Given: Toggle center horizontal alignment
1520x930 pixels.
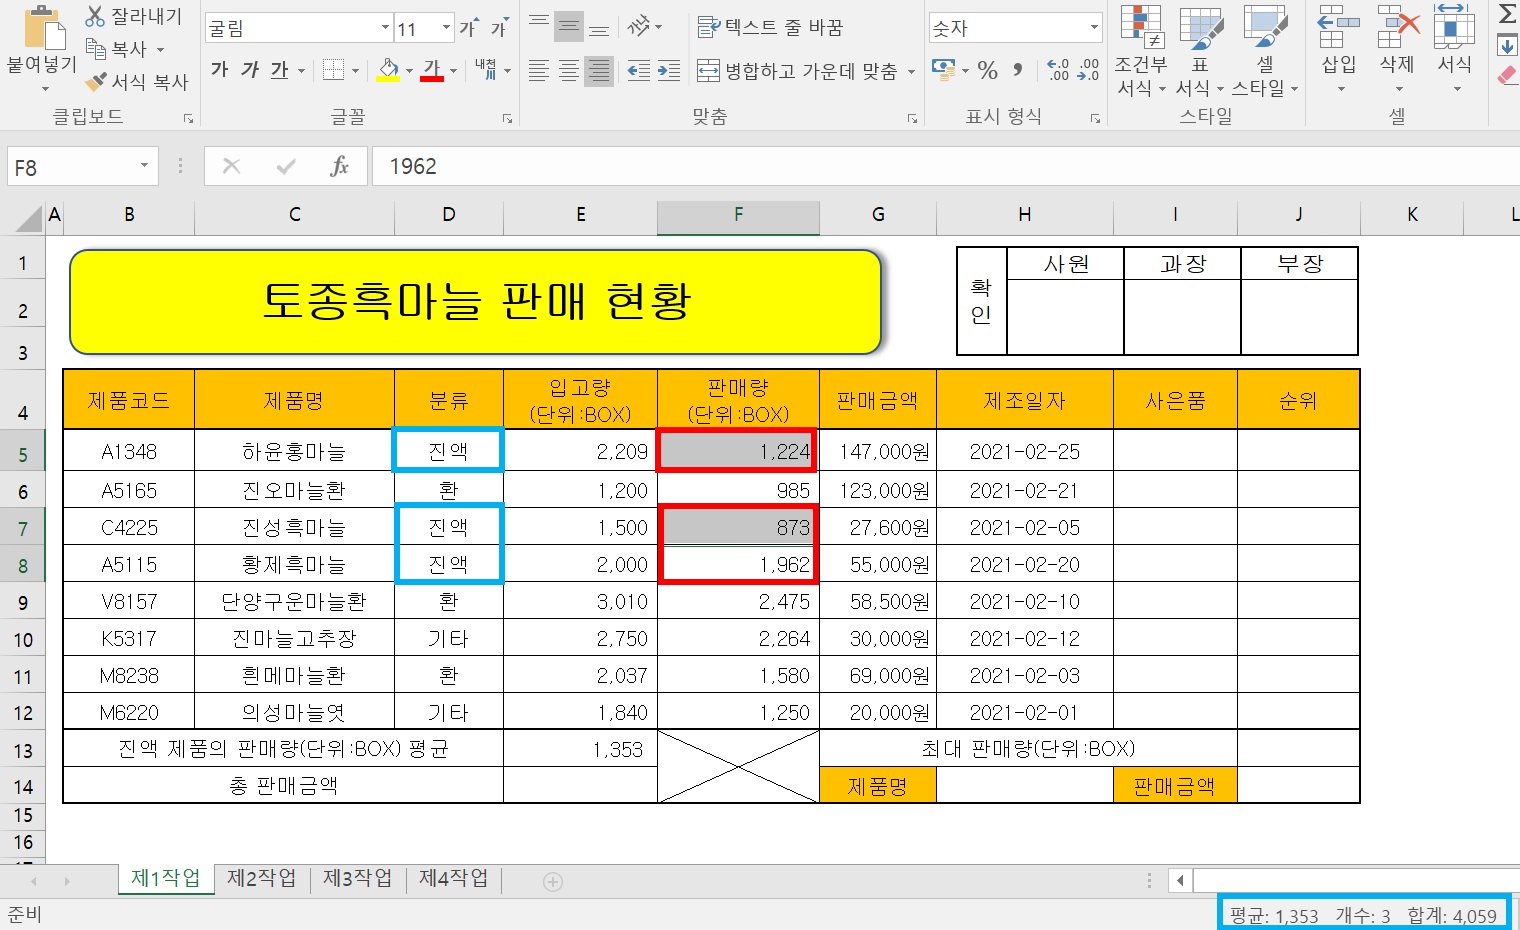Looking at the screenshot, I should pos(569,69).
